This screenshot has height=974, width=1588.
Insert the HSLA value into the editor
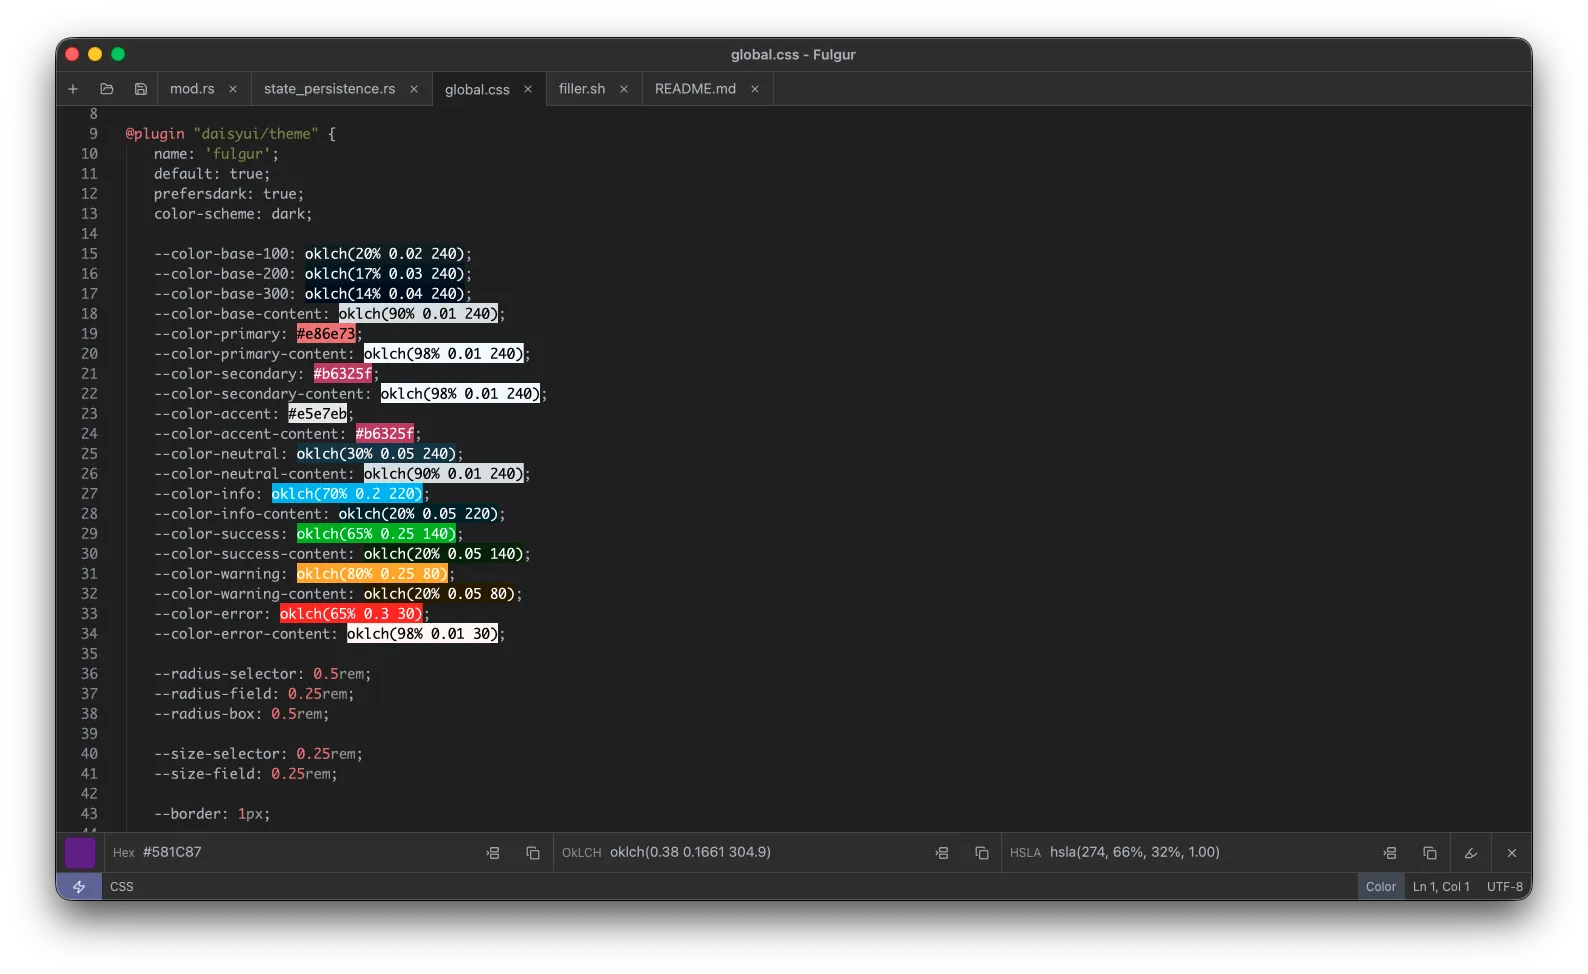coord(1390,853)
